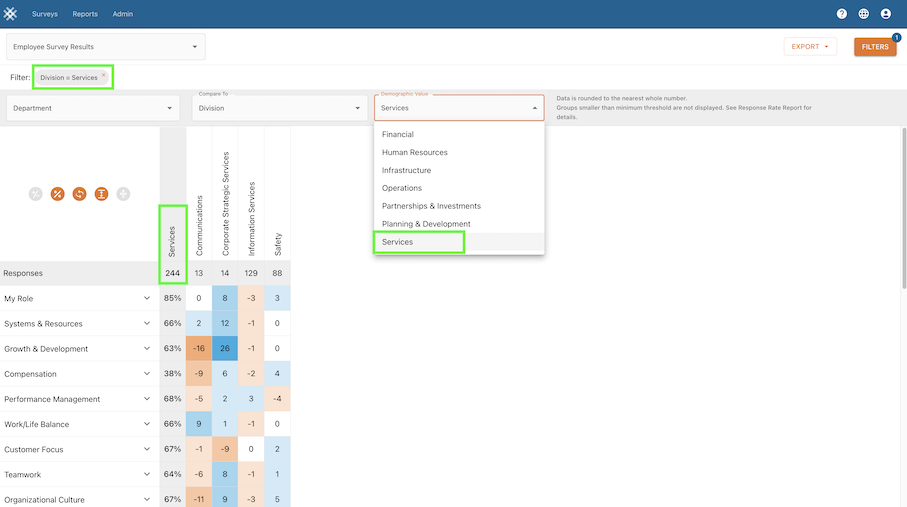
Task: Open the Employee Survey Results dropdown
Action: point(105,47)
